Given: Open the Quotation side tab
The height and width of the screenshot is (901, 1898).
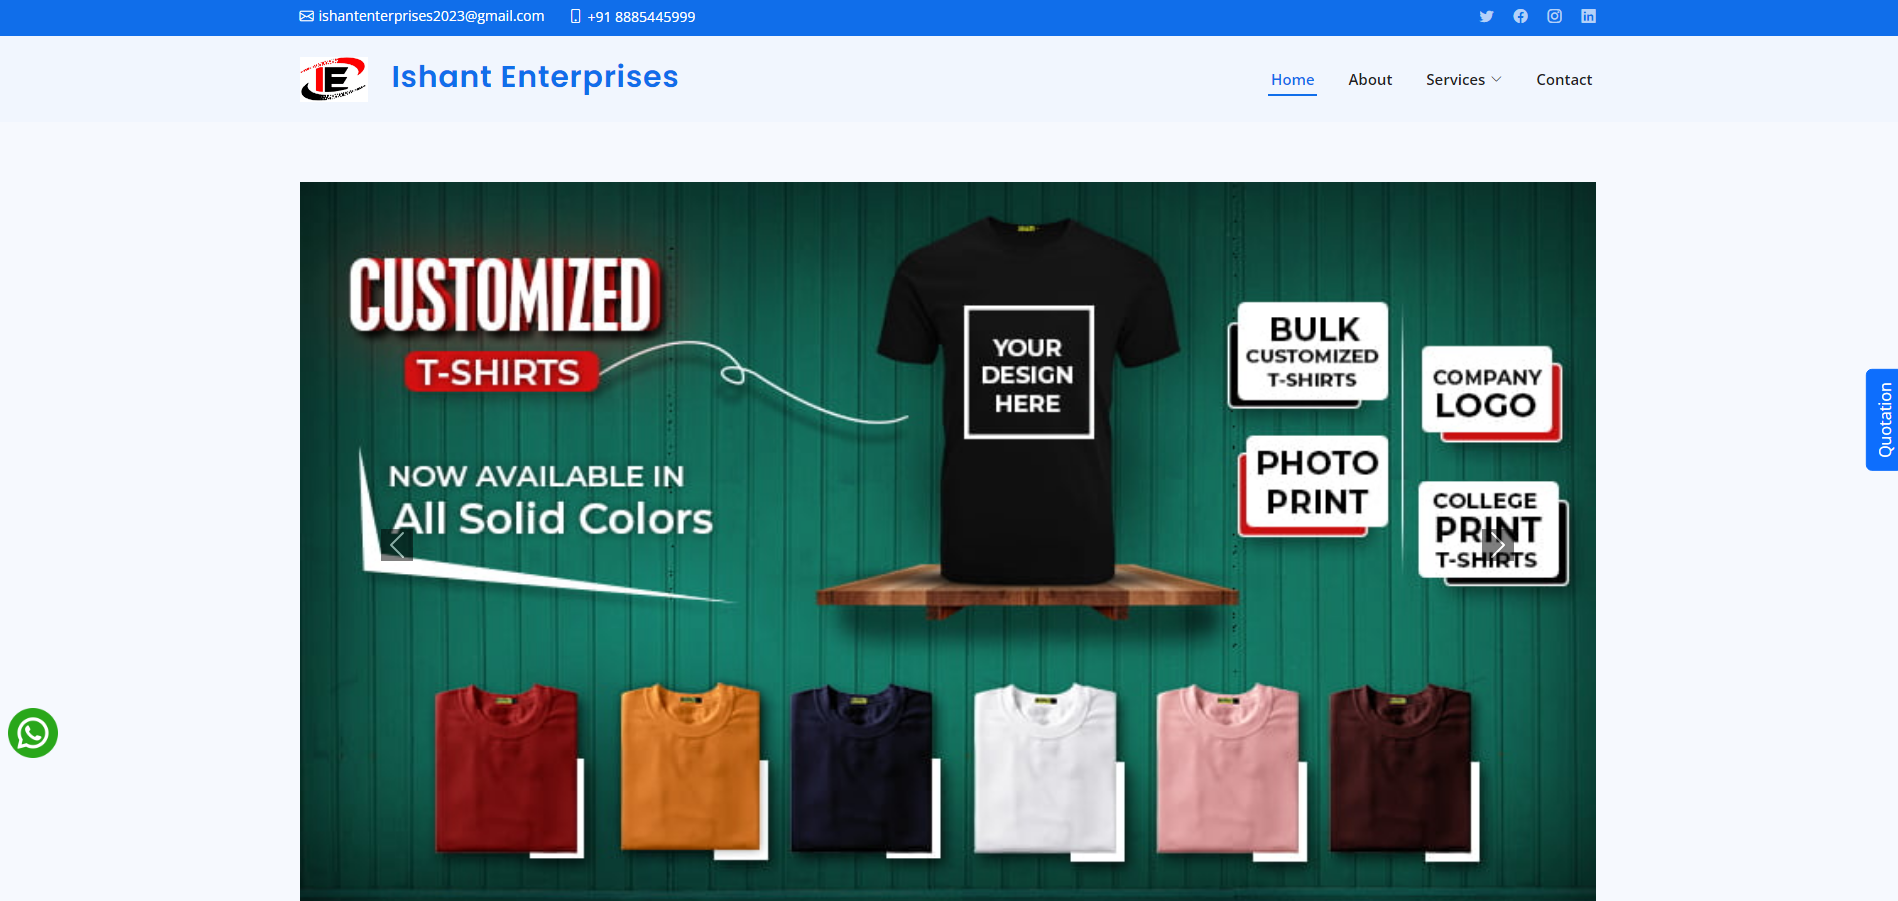Looking at the screenshot, I should (1882, 420).
